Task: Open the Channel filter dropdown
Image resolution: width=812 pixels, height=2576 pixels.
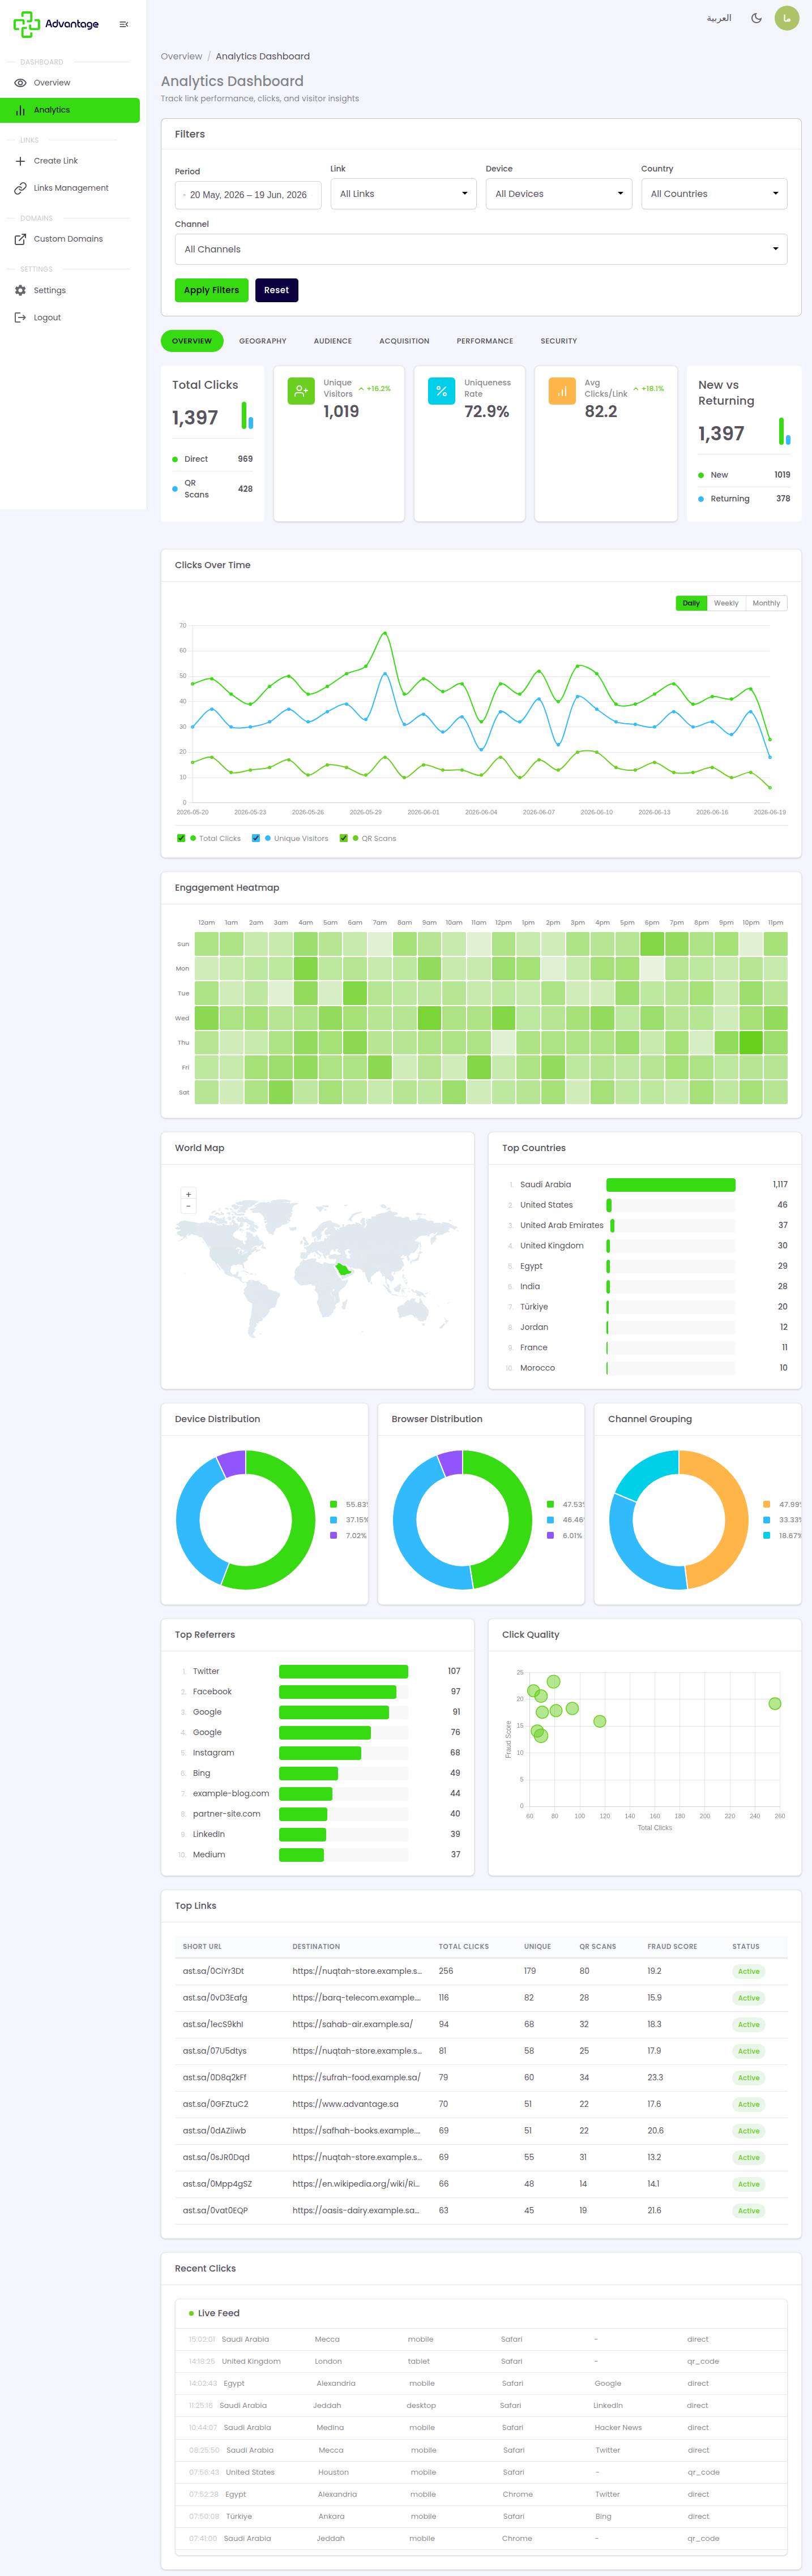Action: click(481, 249)
